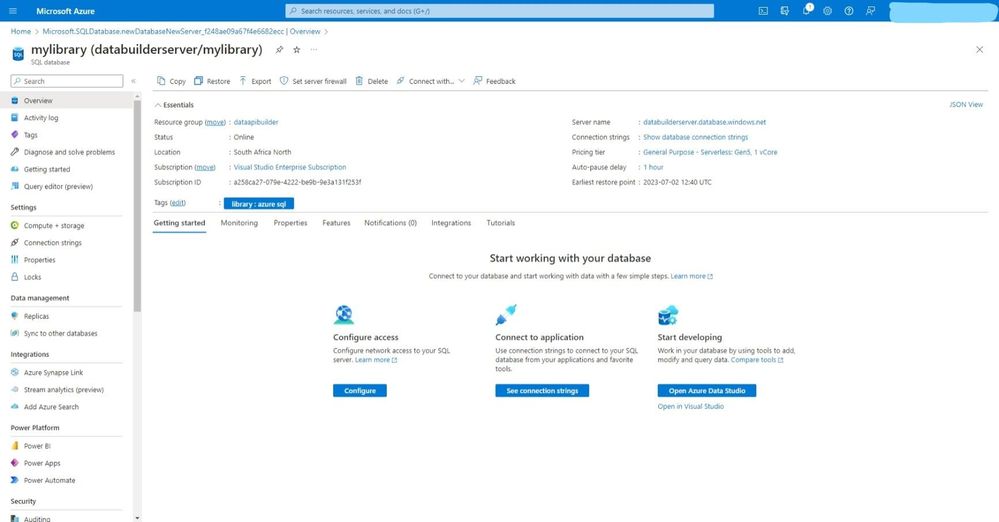Screen dimensions: 999x522
Task: Open the Overview menu item
Action: [x=66, y=101]
